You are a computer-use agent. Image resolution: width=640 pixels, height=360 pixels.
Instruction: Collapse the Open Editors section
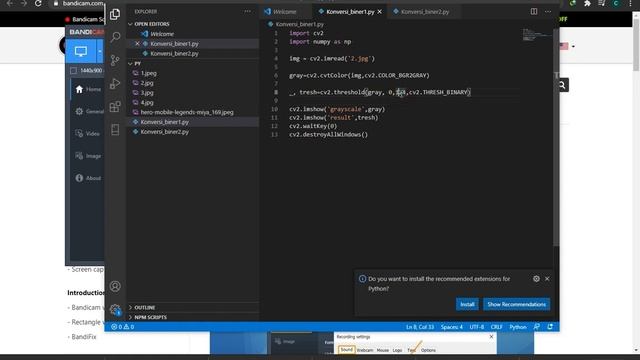coord(151,24)
